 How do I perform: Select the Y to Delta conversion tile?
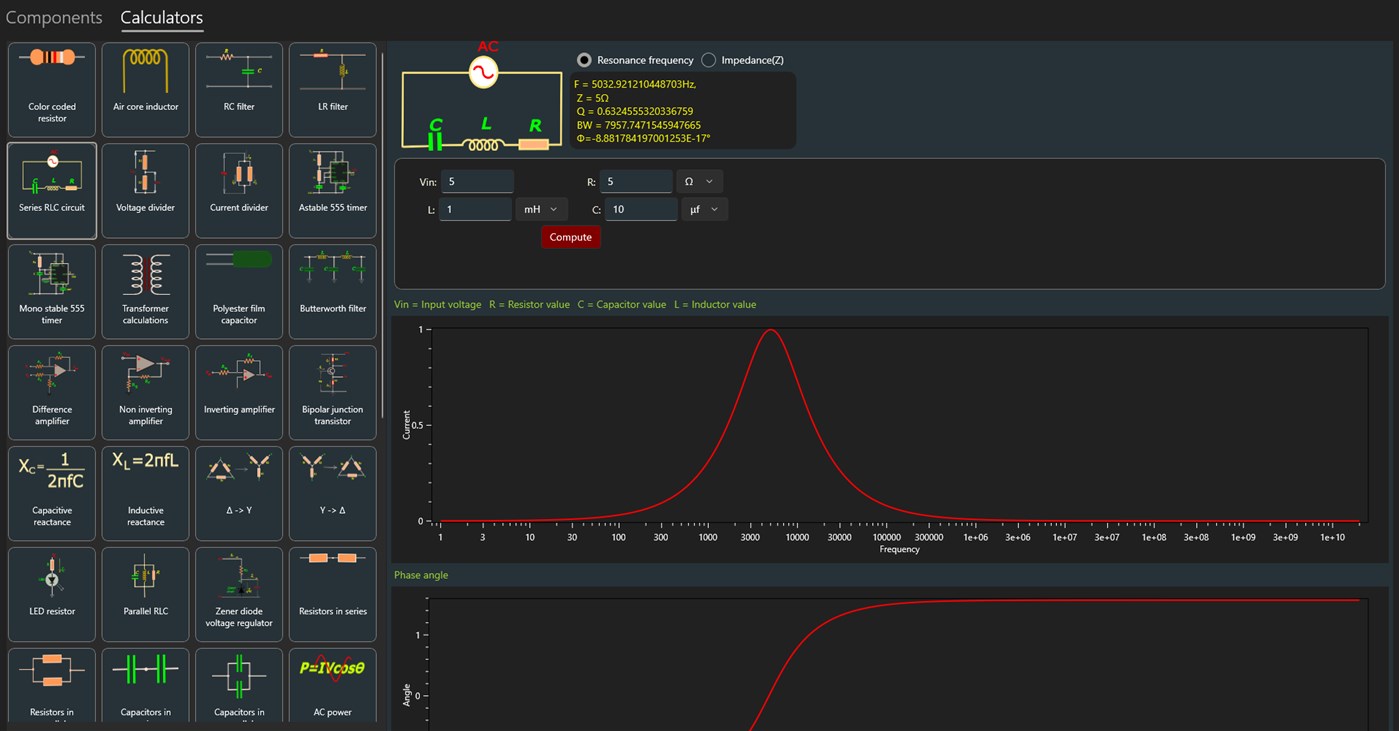(333, 494)
